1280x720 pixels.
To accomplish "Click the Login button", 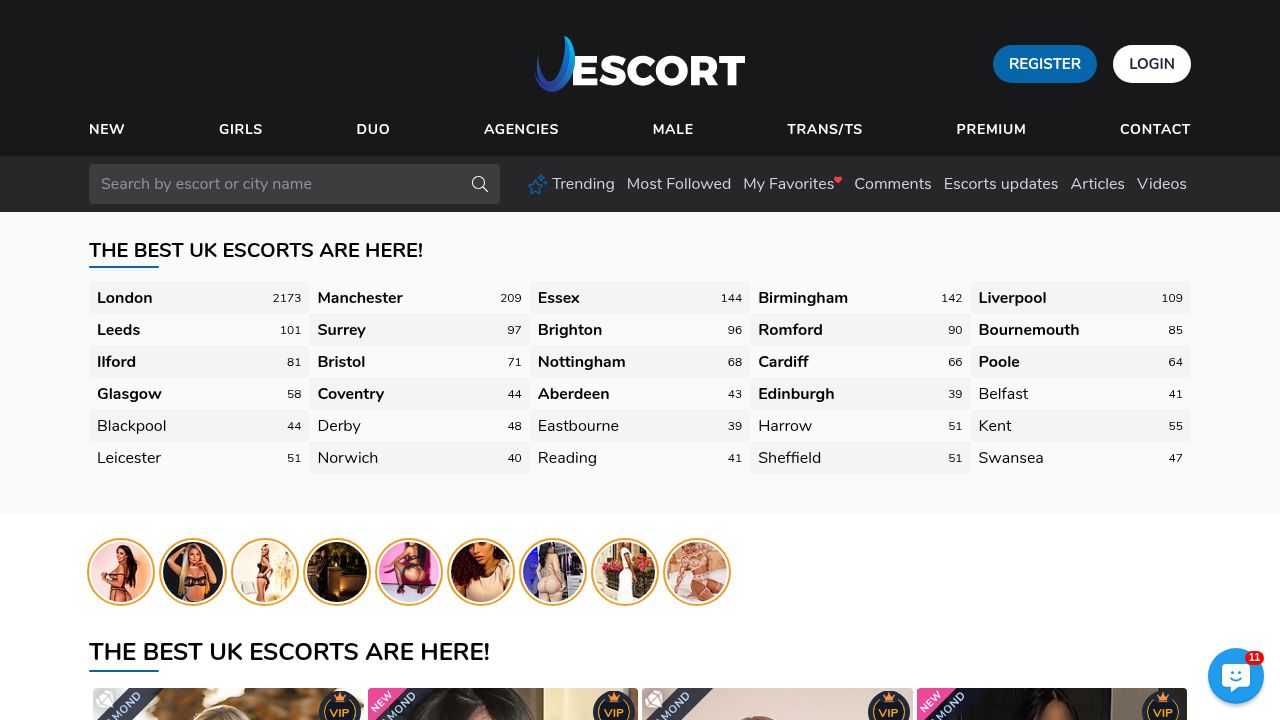I will tap(1152, 64).
